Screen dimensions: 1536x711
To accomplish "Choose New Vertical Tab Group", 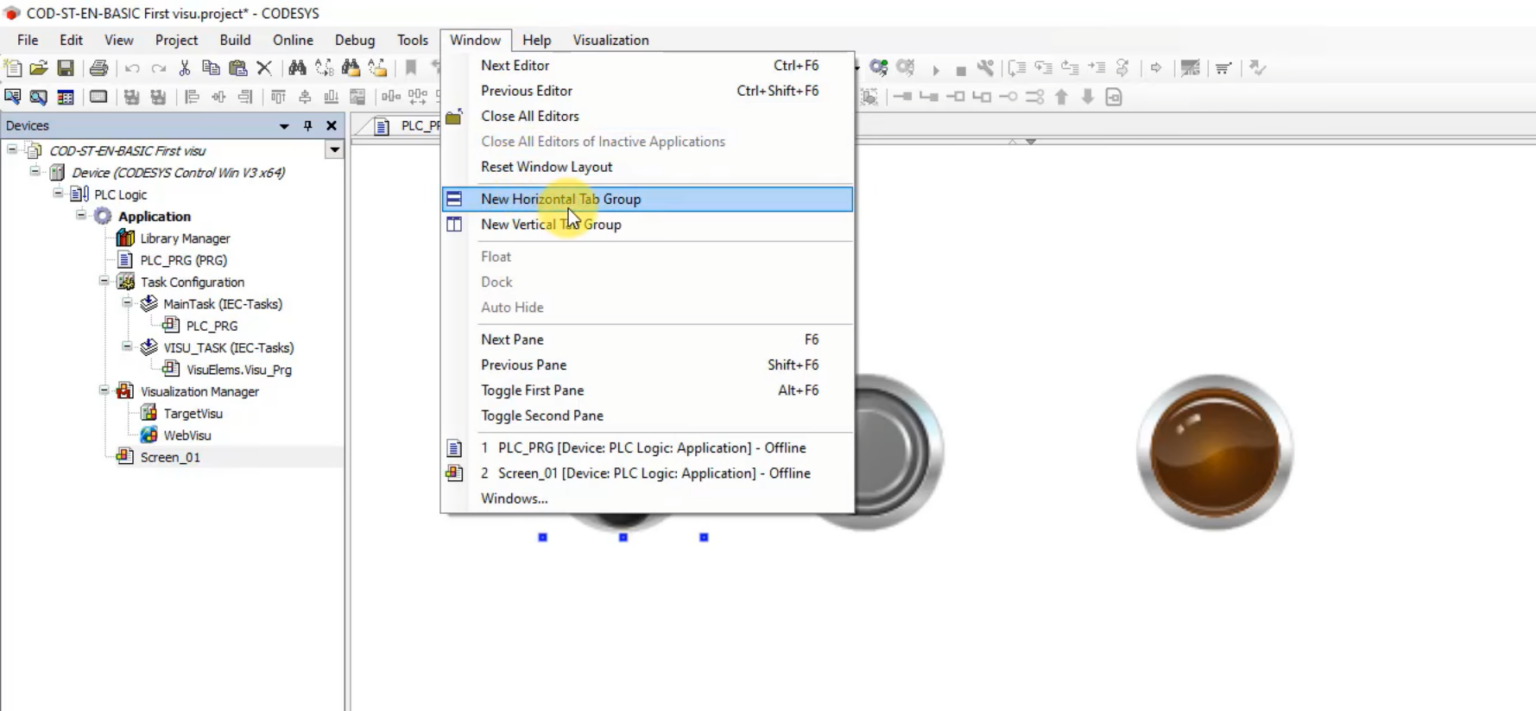I will pyautogui.click(x=550, y=224).
